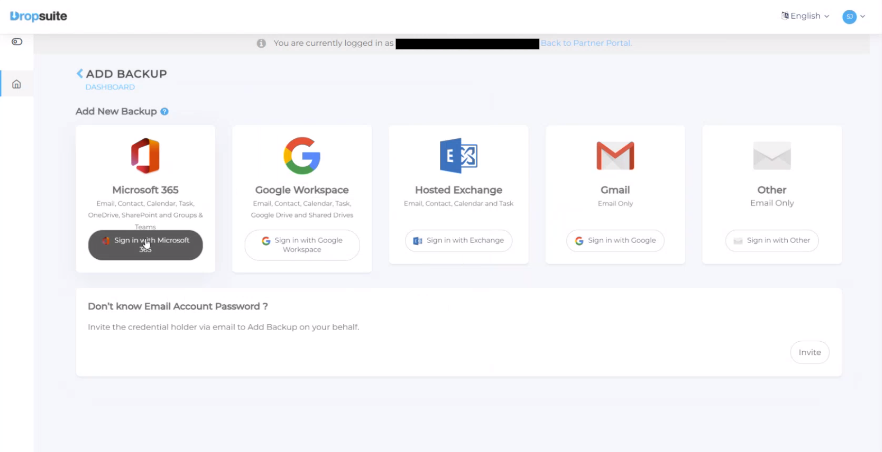Viewport: 882px width, 452px height.
Task: Click the Other envelope logo
Action: tap(772, 156)
